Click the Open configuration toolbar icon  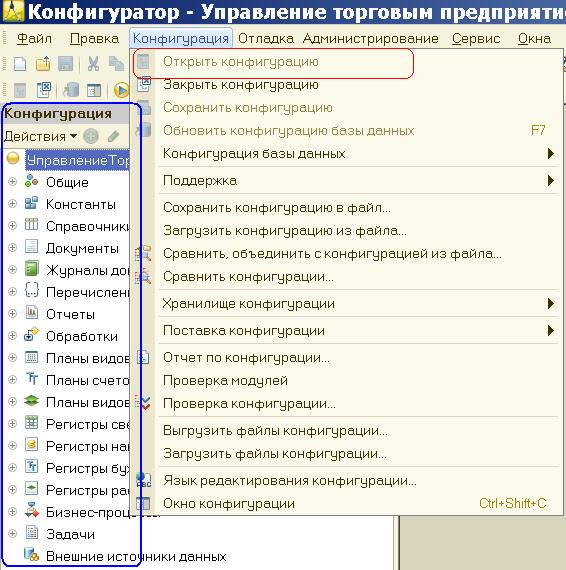[x=20, y=90]
